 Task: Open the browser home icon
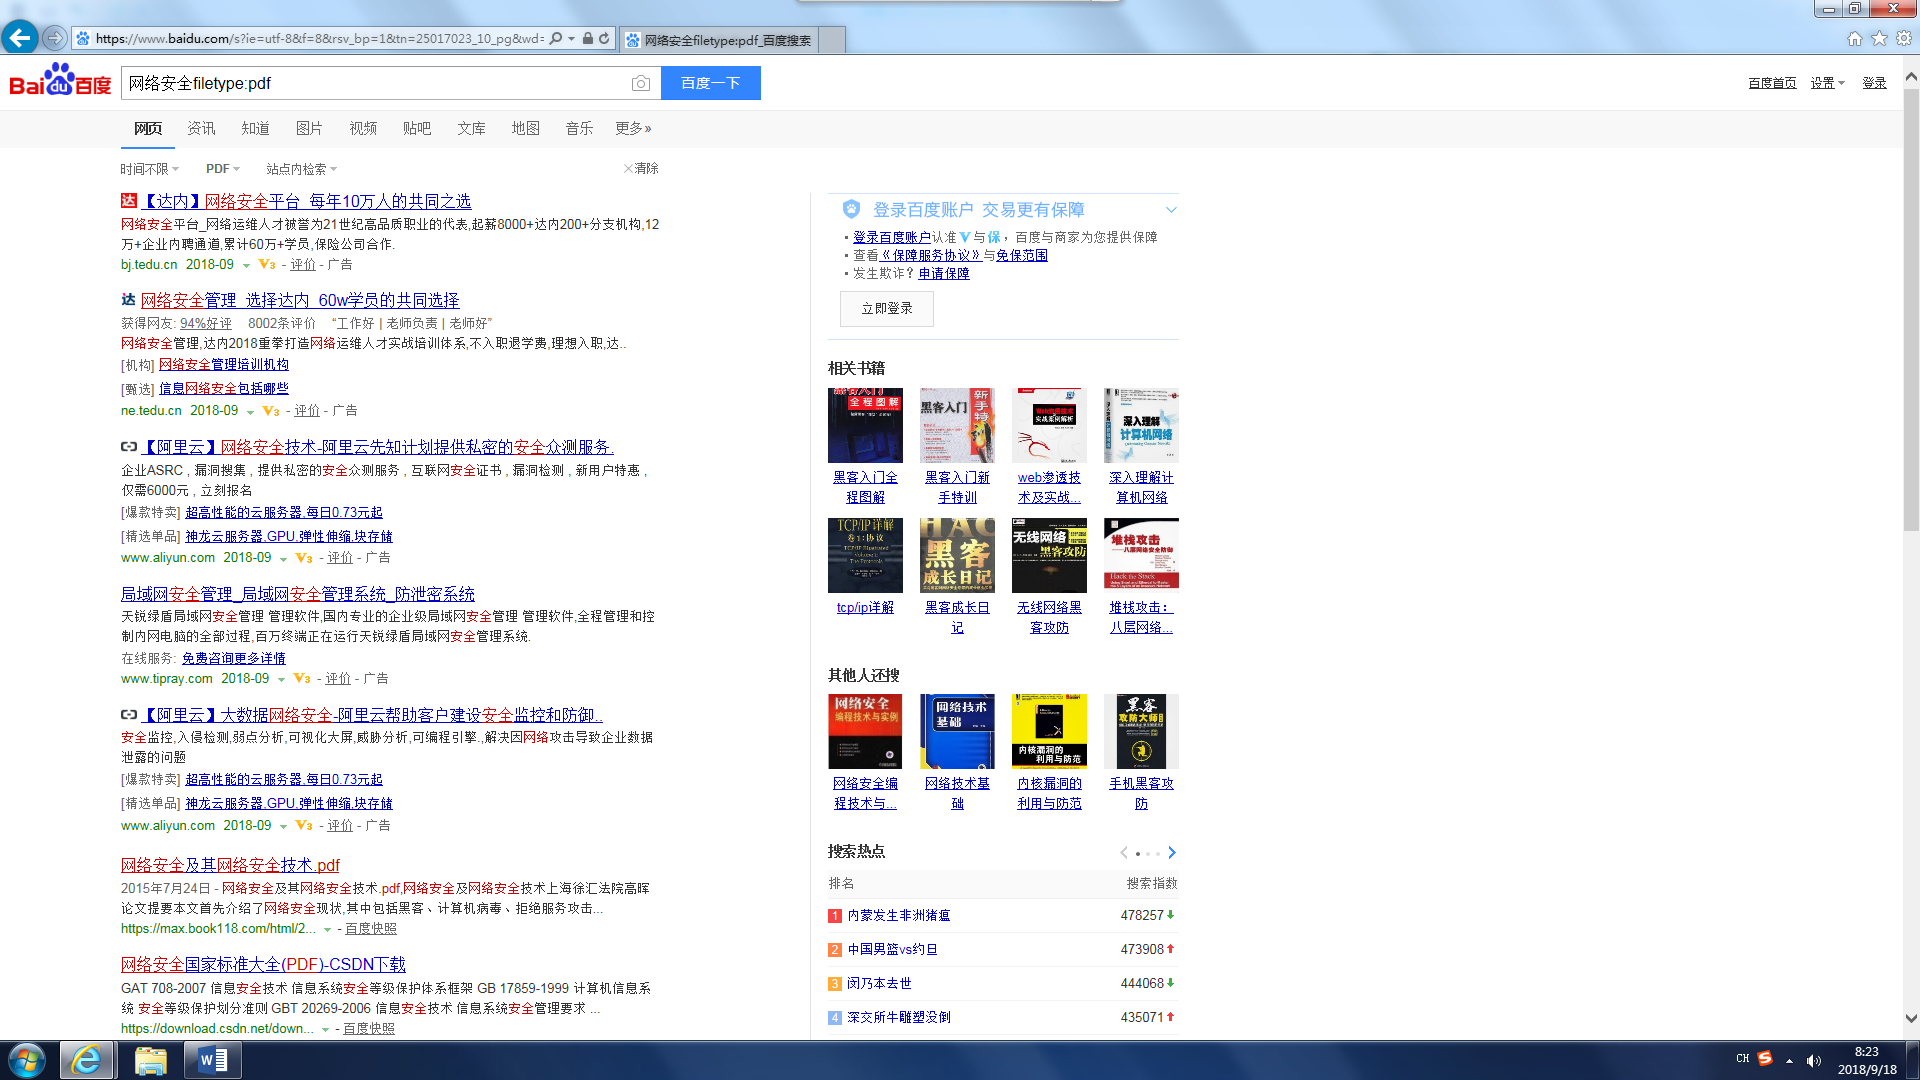click(1855, 38)
